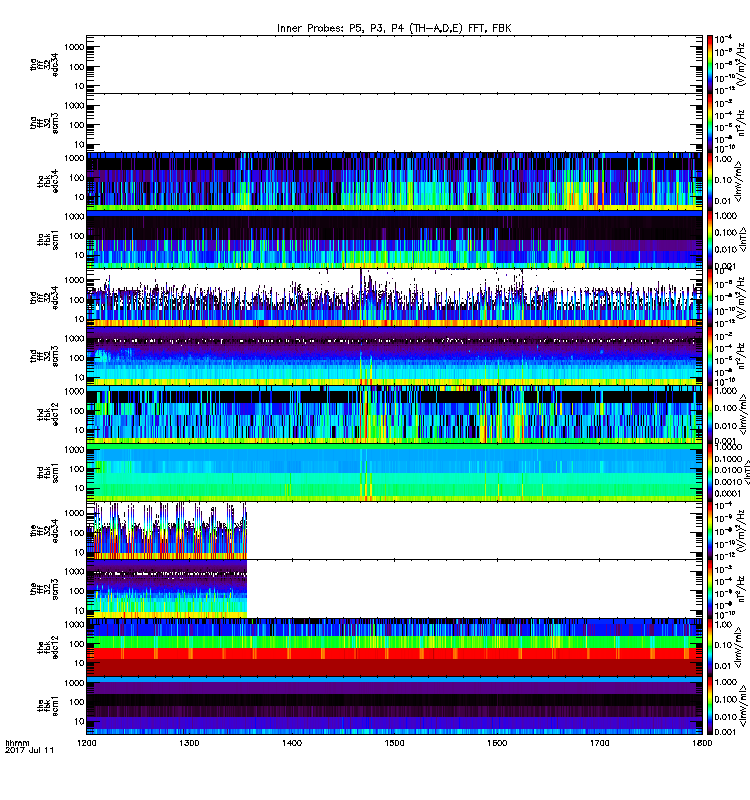Click the color bar of thd fbk edc12
Viewport: 750px width, 800px height.
(x=710, y=414)
